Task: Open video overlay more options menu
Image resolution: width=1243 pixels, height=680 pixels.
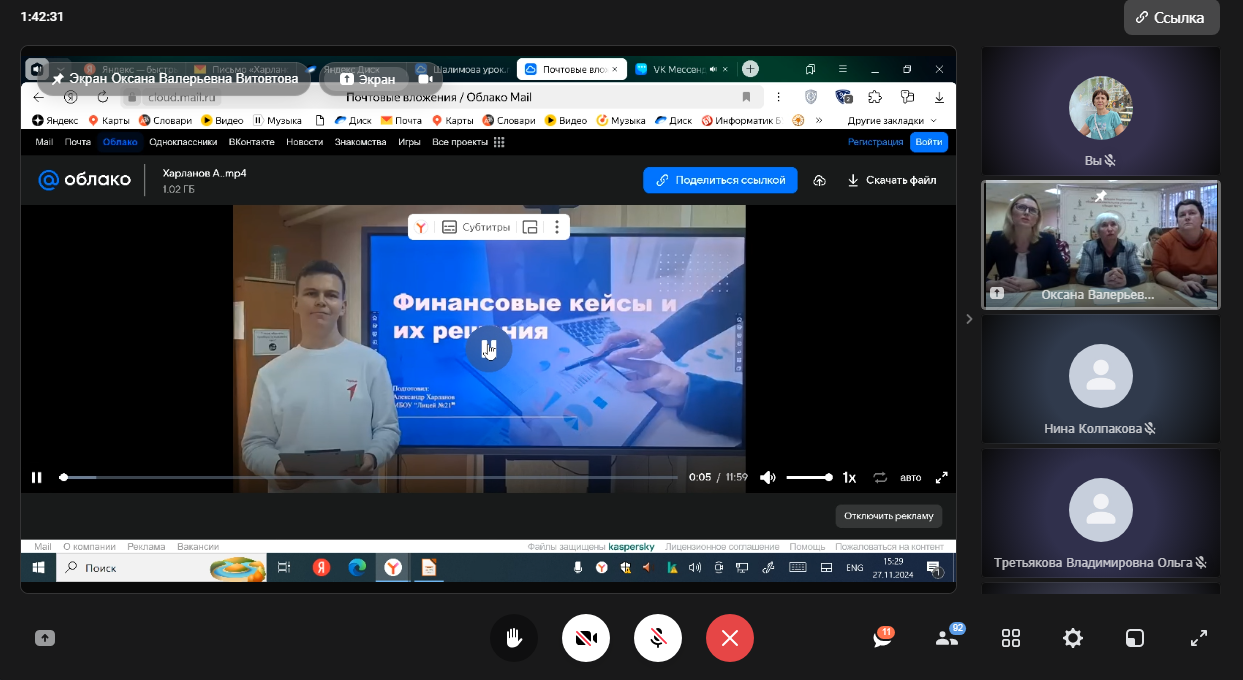Action: point(557,227)
